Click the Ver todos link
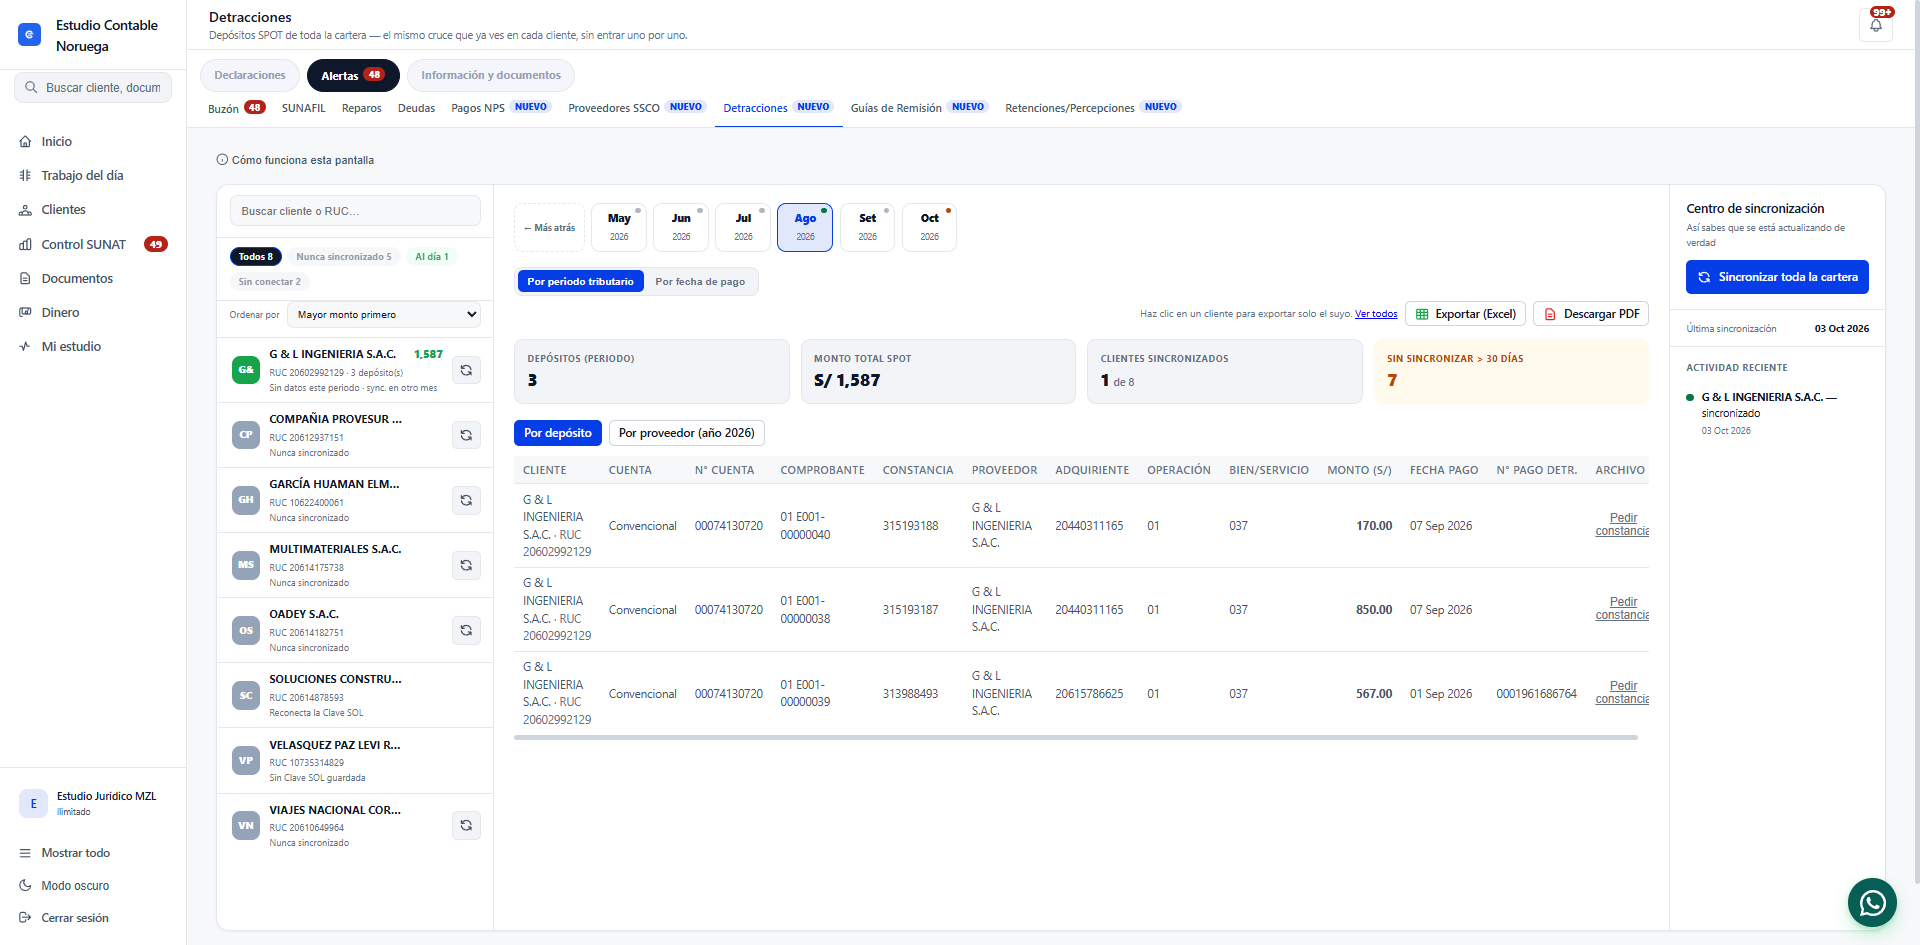1920x945 pixels. click(1376, 314)
